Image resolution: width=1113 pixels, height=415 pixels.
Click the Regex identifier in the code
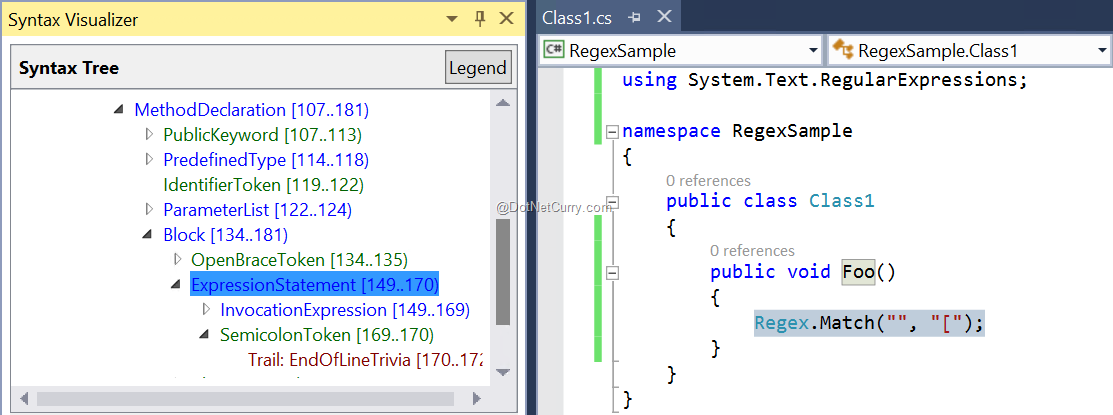coord(782,323)
